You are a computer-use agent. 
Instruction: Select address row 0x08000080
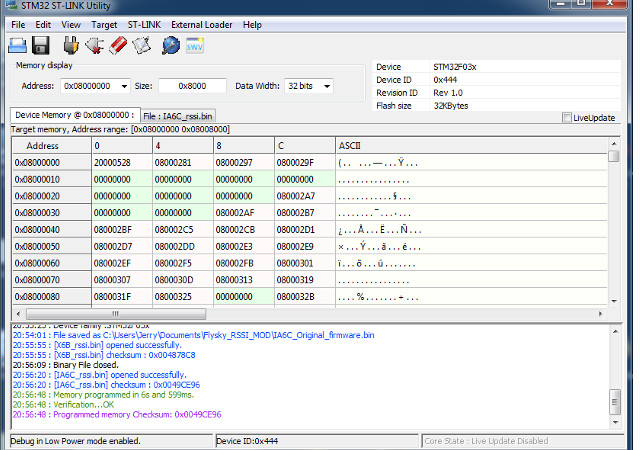(x=51, y=297)
